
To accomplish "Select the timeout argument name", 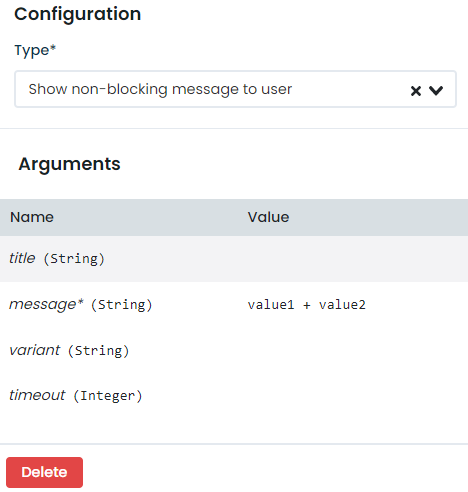I will click(37, 395).
